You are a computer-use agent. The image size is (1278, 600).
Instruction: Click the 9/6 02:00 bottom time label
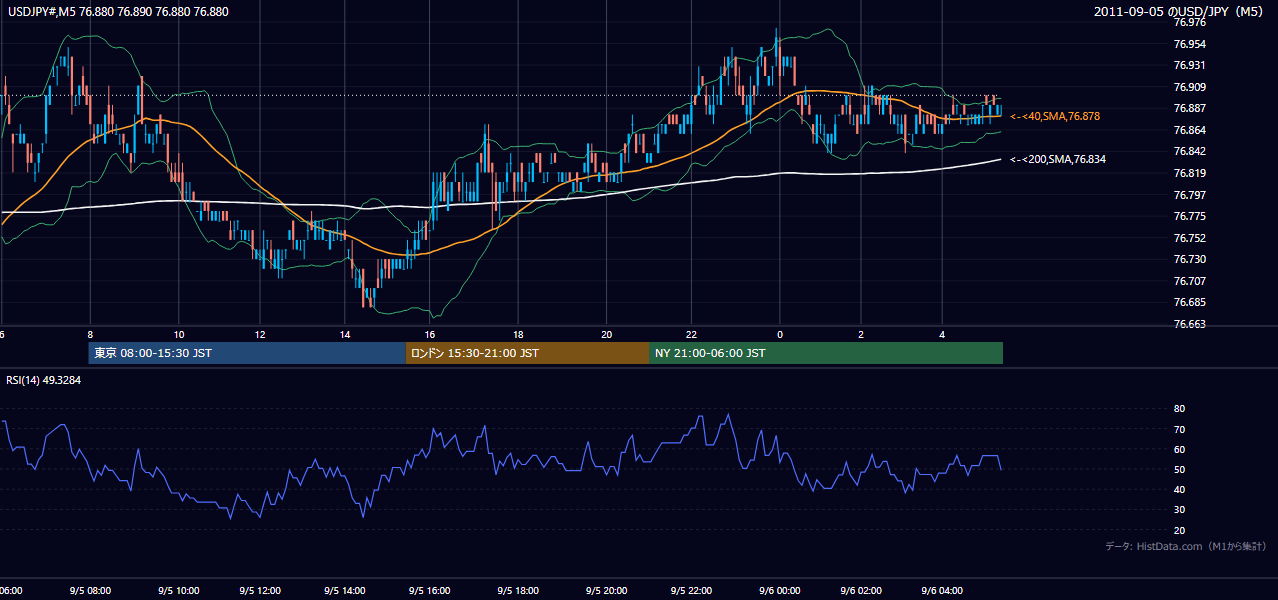click(859, 591)
